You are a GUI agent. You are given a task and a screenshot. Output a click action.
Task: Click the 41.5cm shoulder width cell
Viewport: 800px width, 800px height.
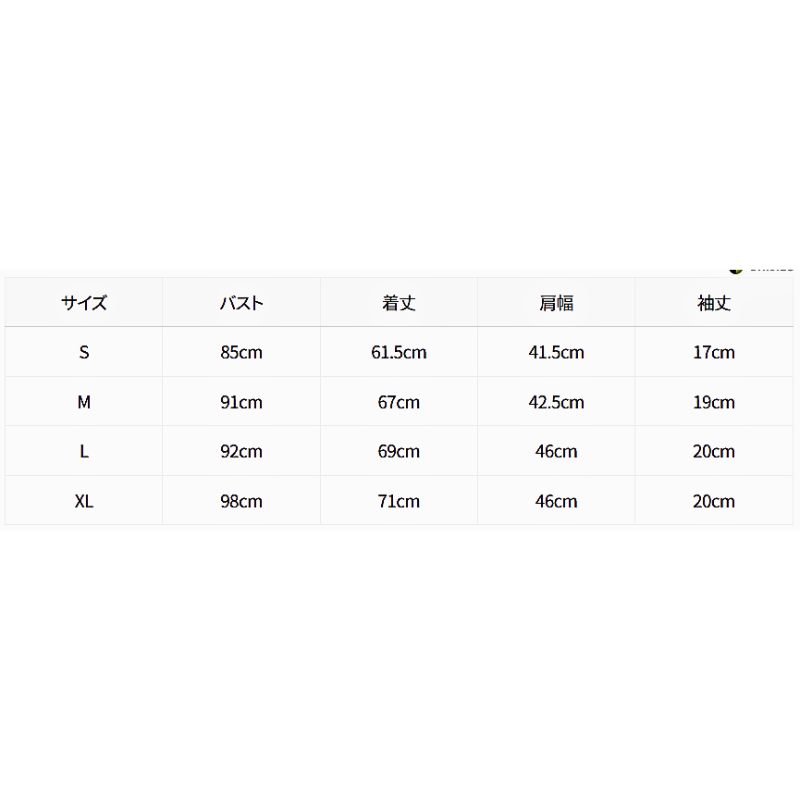click(556, 352)
